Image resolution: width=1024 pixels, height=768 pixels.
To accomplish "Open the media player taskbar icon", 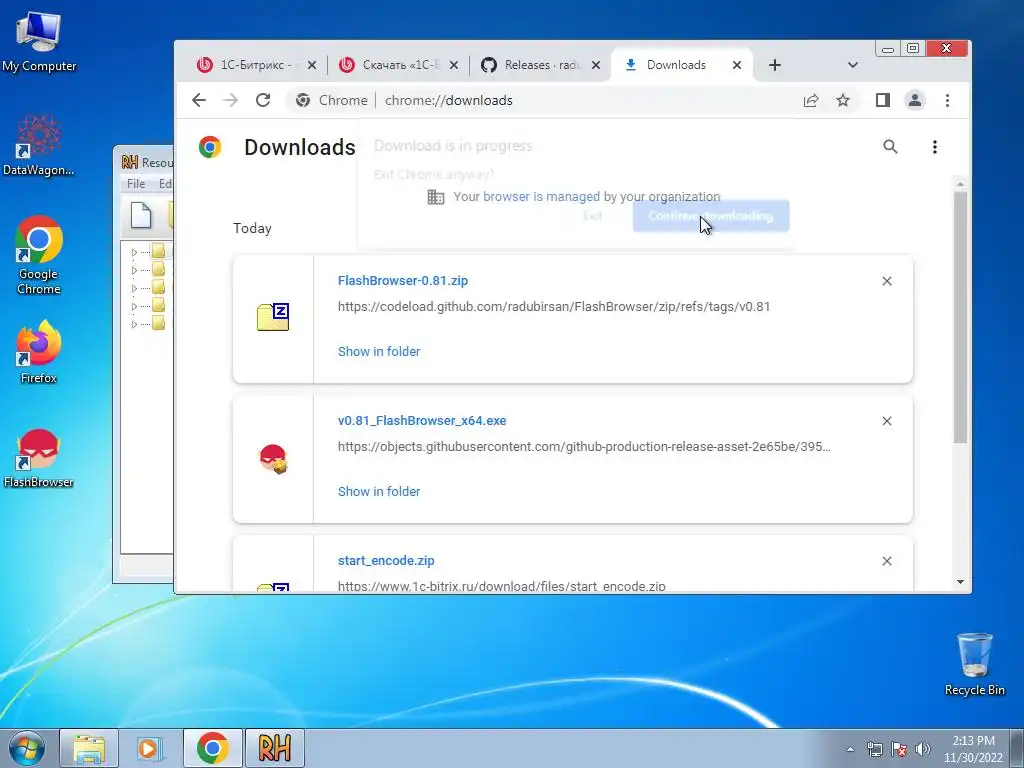I will click(x=150, y=748).
